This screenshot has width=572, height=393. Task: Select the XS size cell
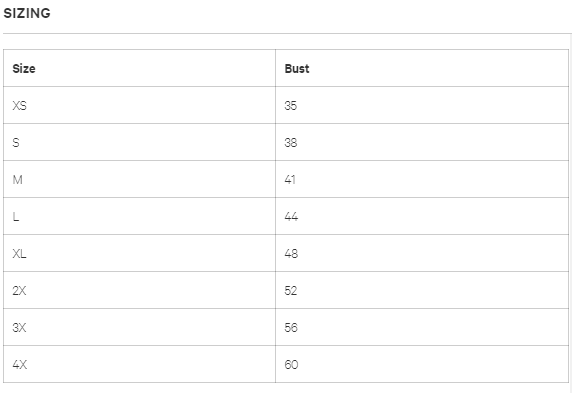pyautogui.click(x=139, y=105)
